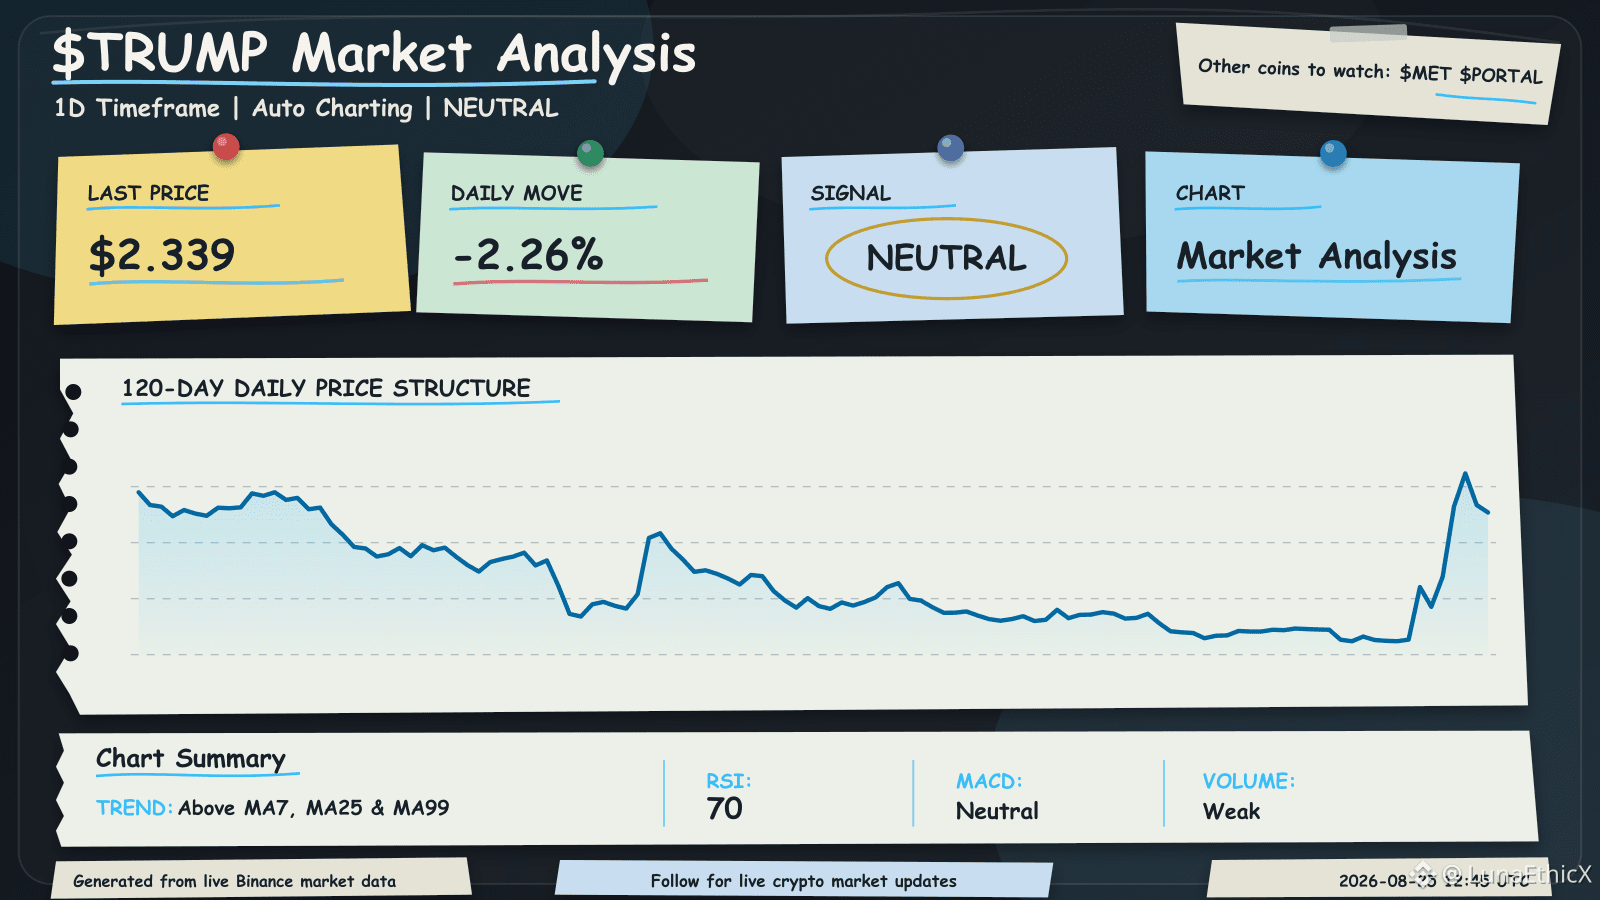Click the "LAST PRICE" heading

click(149, 193)
